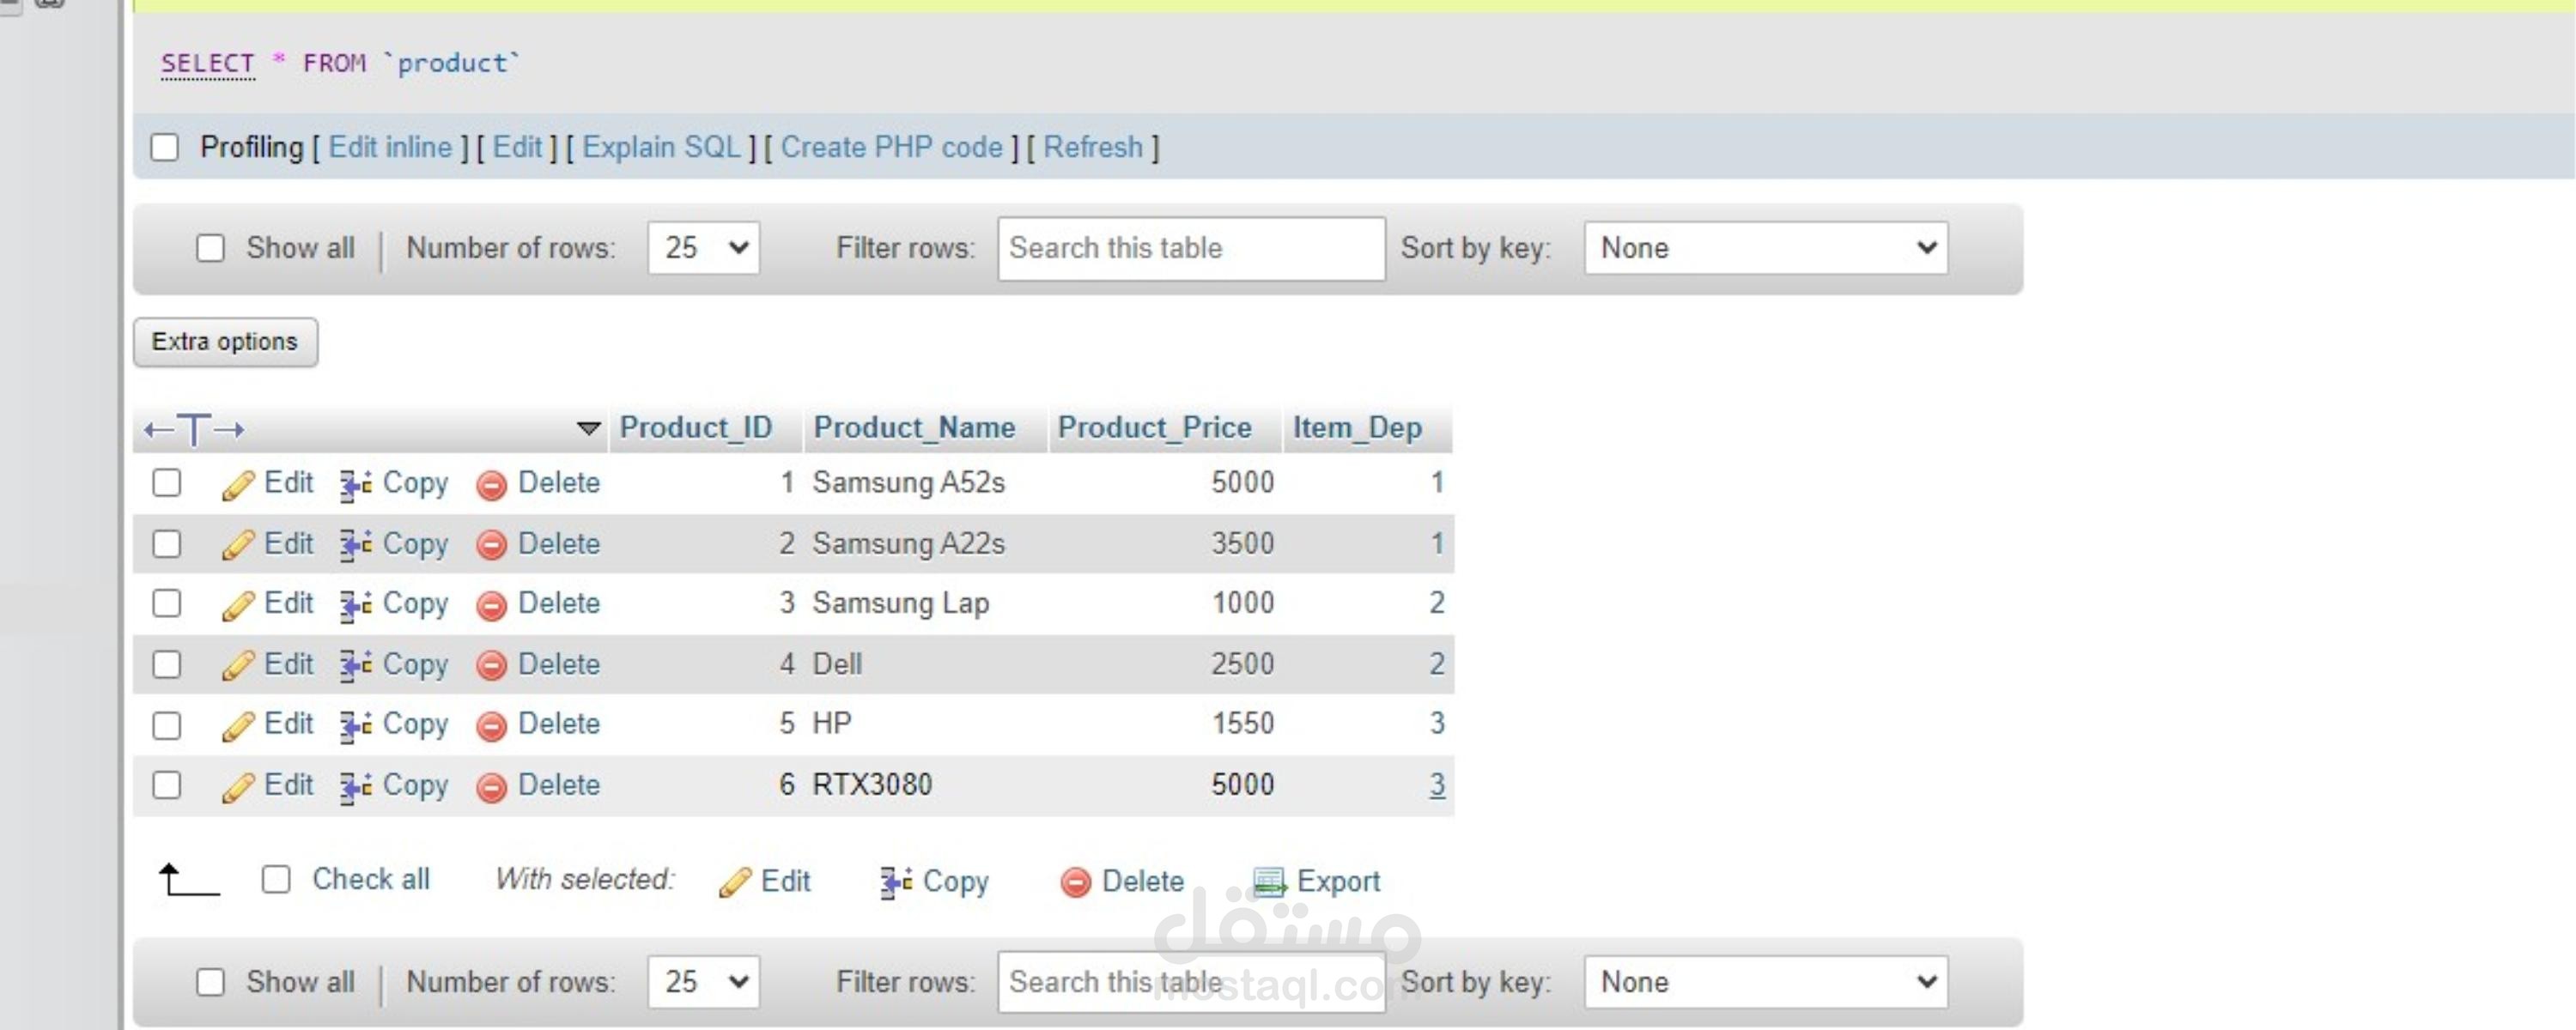The image size is (2576, 1030).
Task: Click top Search this table field
Action: tap(1190, 248)
